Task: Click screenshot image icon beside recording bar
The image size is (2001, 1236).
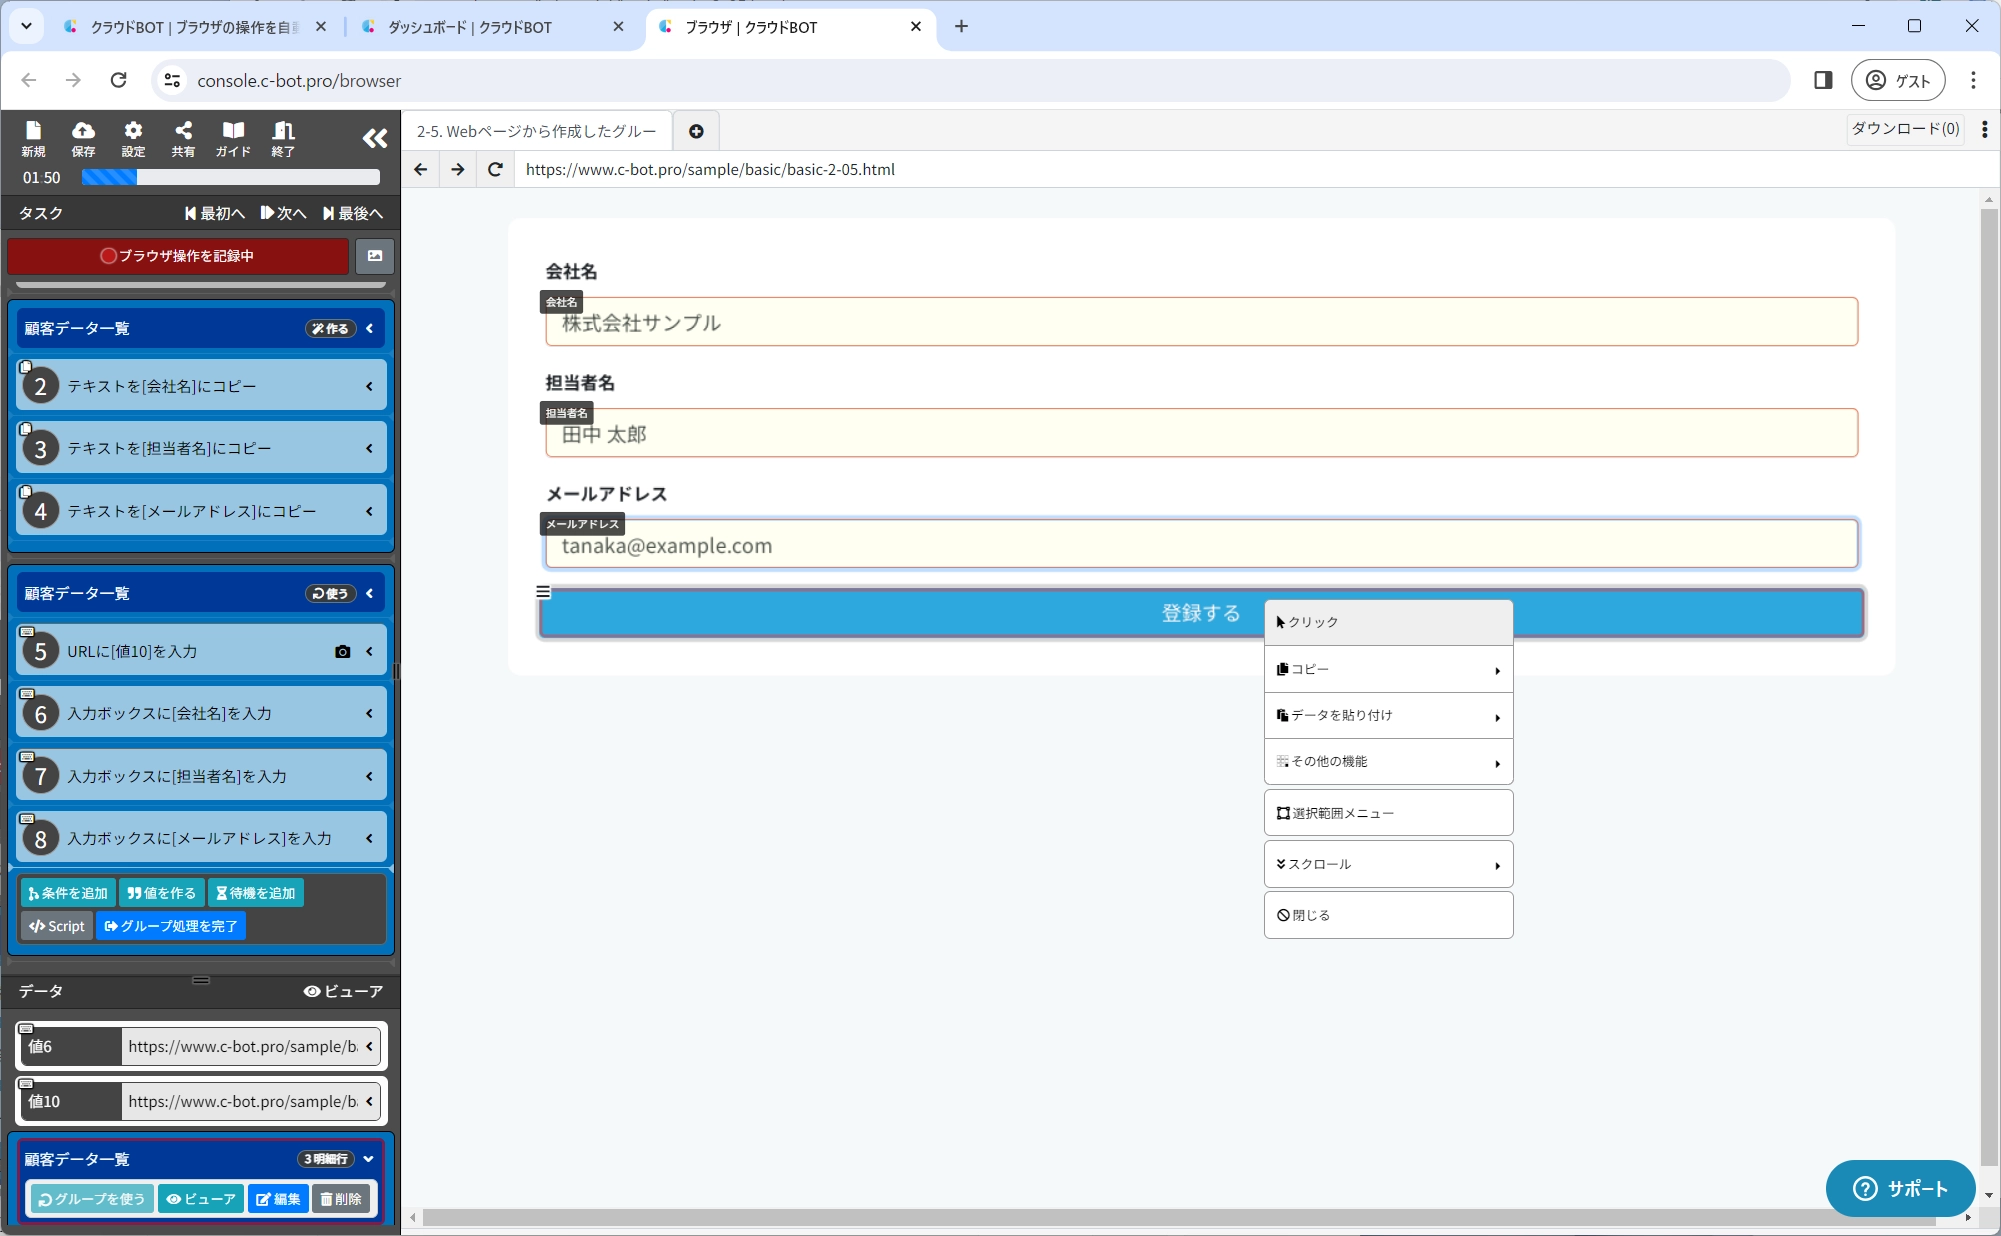Action: pos(375,256)
